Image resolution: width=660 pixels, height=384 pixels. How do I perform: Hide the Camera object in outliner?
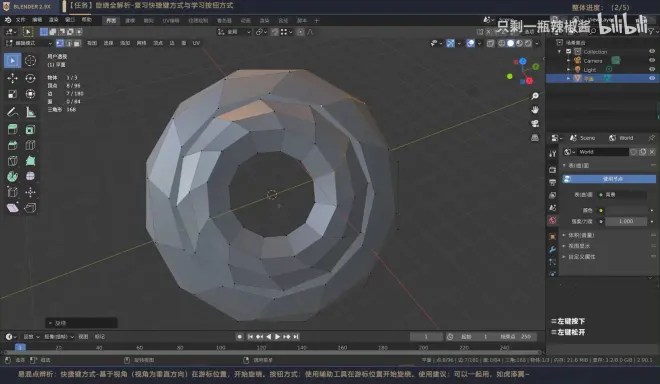[652, 61]
